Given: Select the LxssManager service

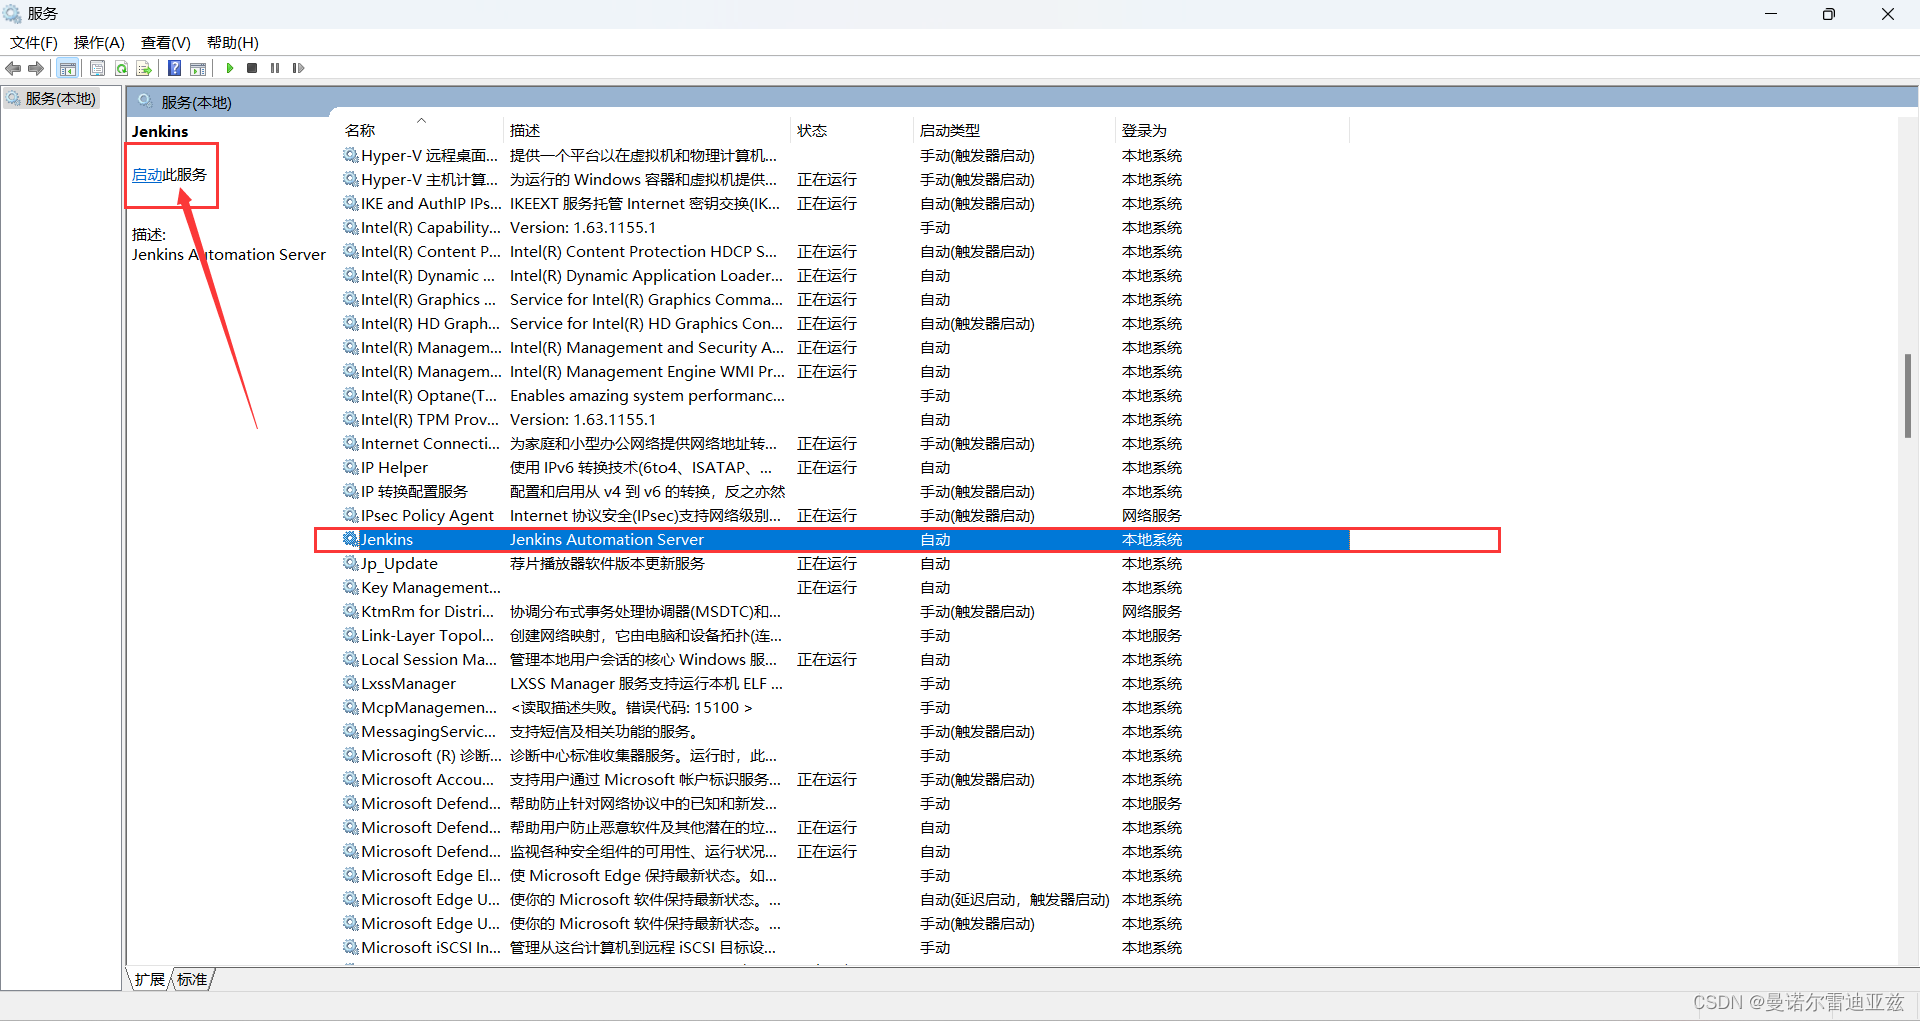Looking at the screenshot, I should tap(846, 683).
